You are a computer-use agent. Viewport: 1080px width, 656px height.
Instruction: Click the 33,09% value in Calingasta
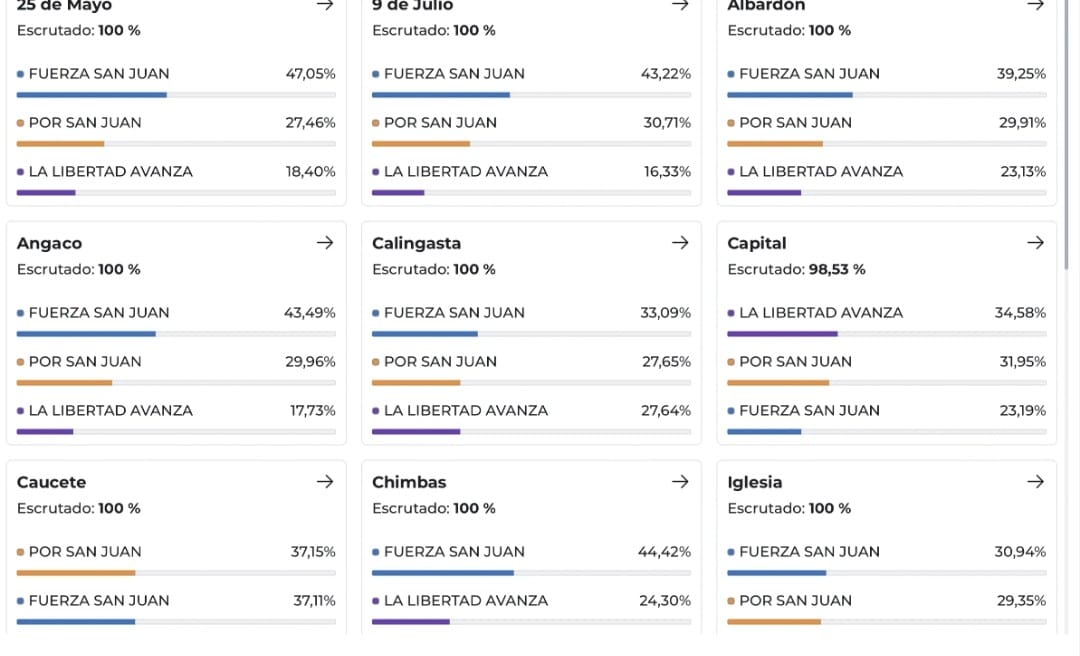pyautogui.click(x=666, y=313)
